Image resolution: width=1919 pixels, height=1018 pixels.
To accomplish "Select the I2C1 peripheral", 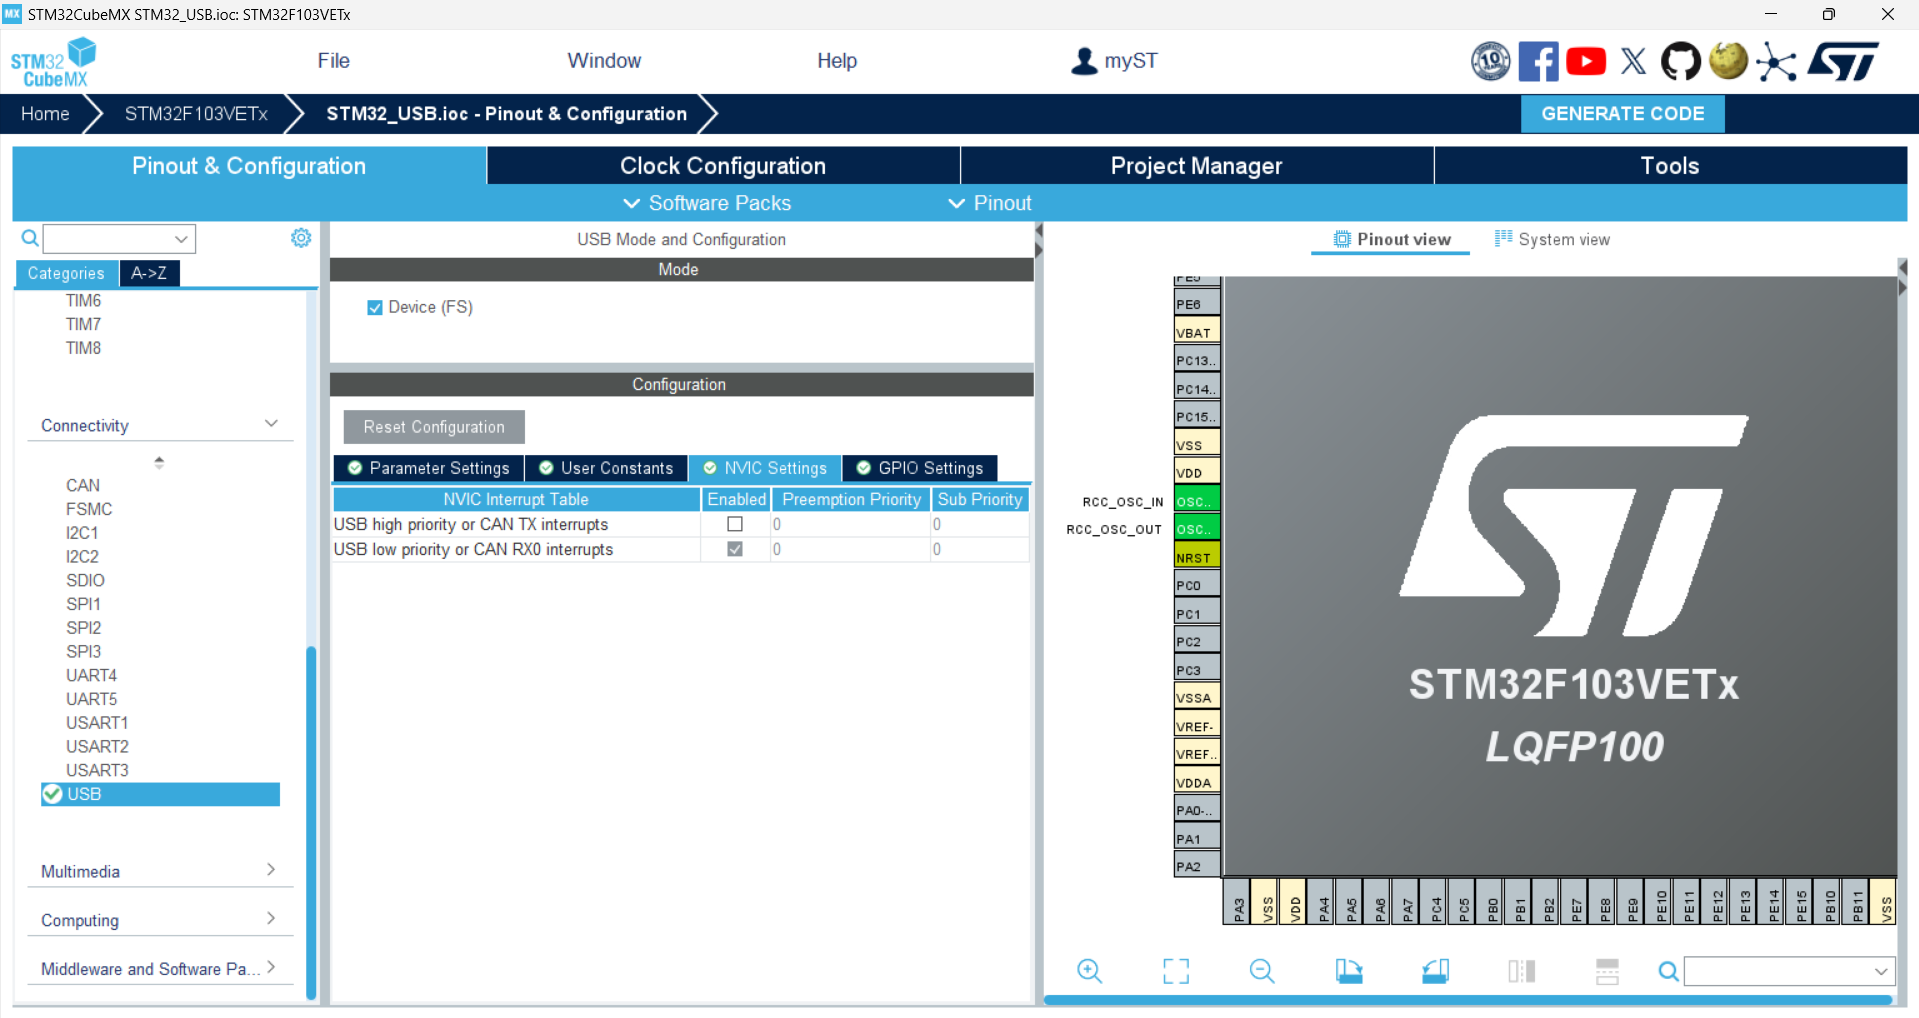I will pos(82,533).
